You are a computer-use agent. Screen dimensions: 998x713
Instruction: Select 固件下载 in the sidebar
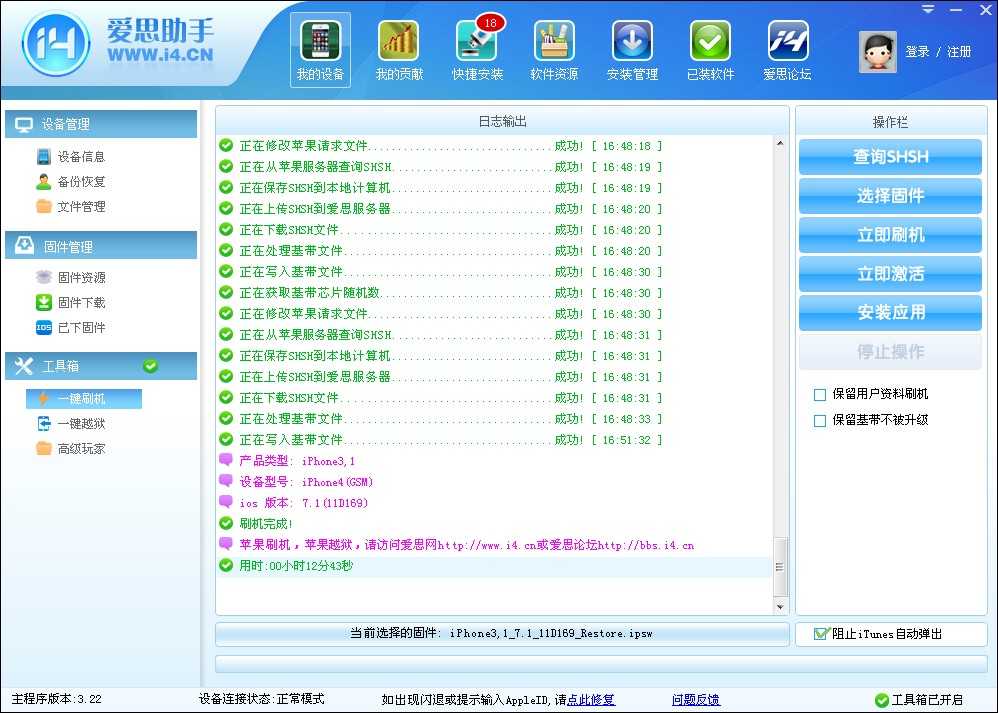pyautogui.click(x=71, y=302)
